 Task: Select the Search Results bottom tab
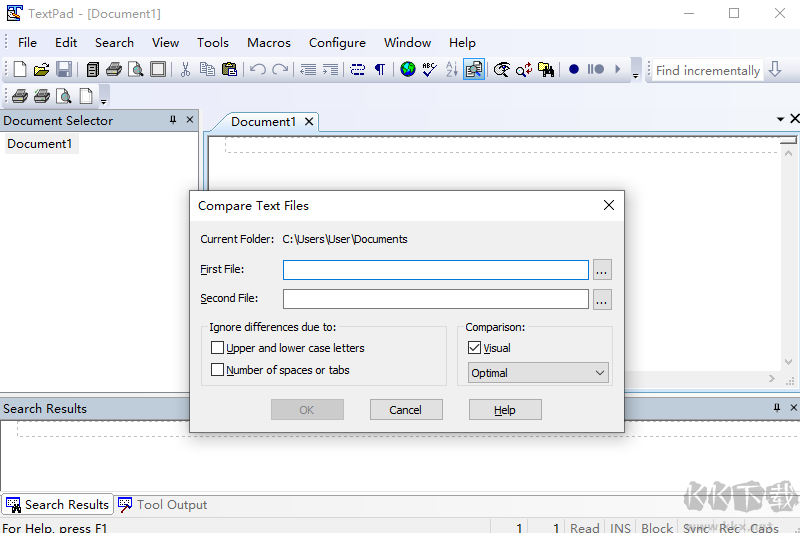[x=57, y=505]
